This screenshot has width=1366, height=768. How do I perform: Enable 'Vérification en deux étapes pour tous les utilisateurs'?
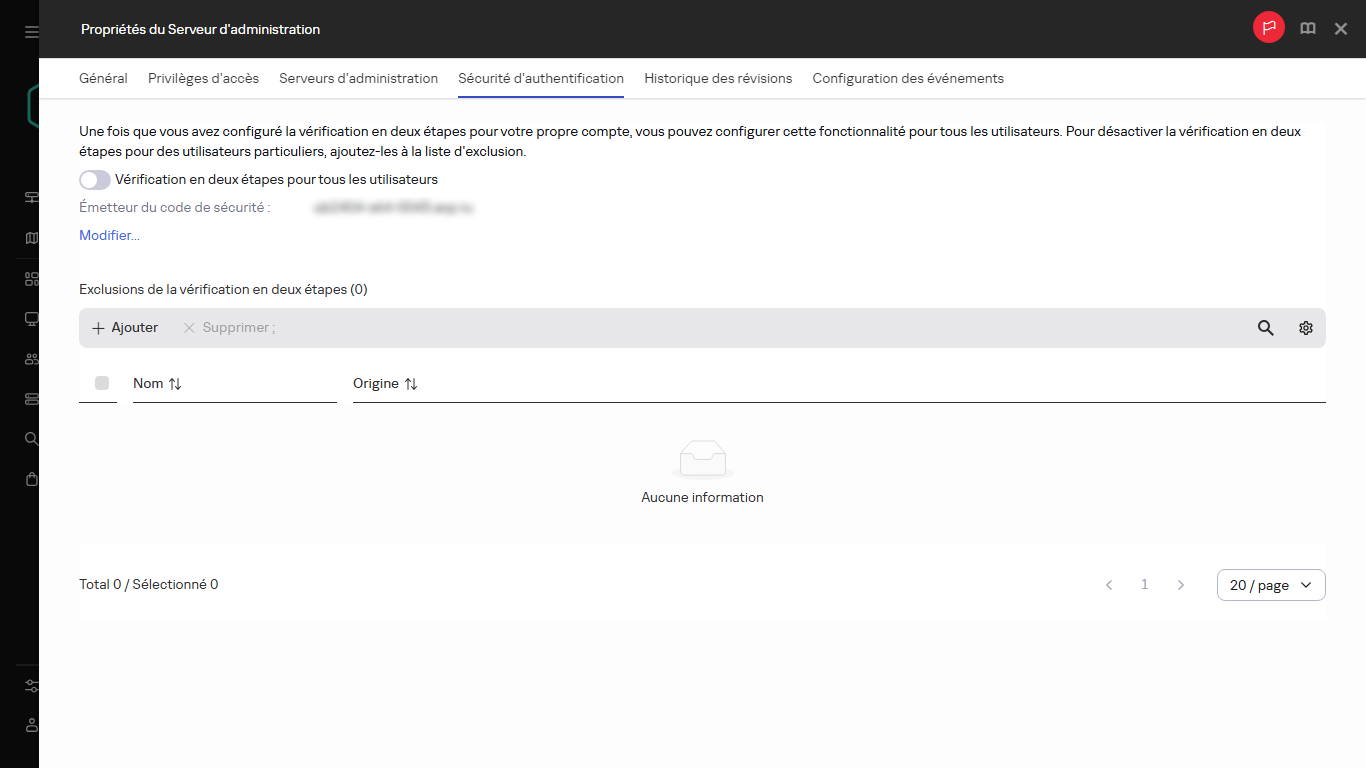coord(94,179)
